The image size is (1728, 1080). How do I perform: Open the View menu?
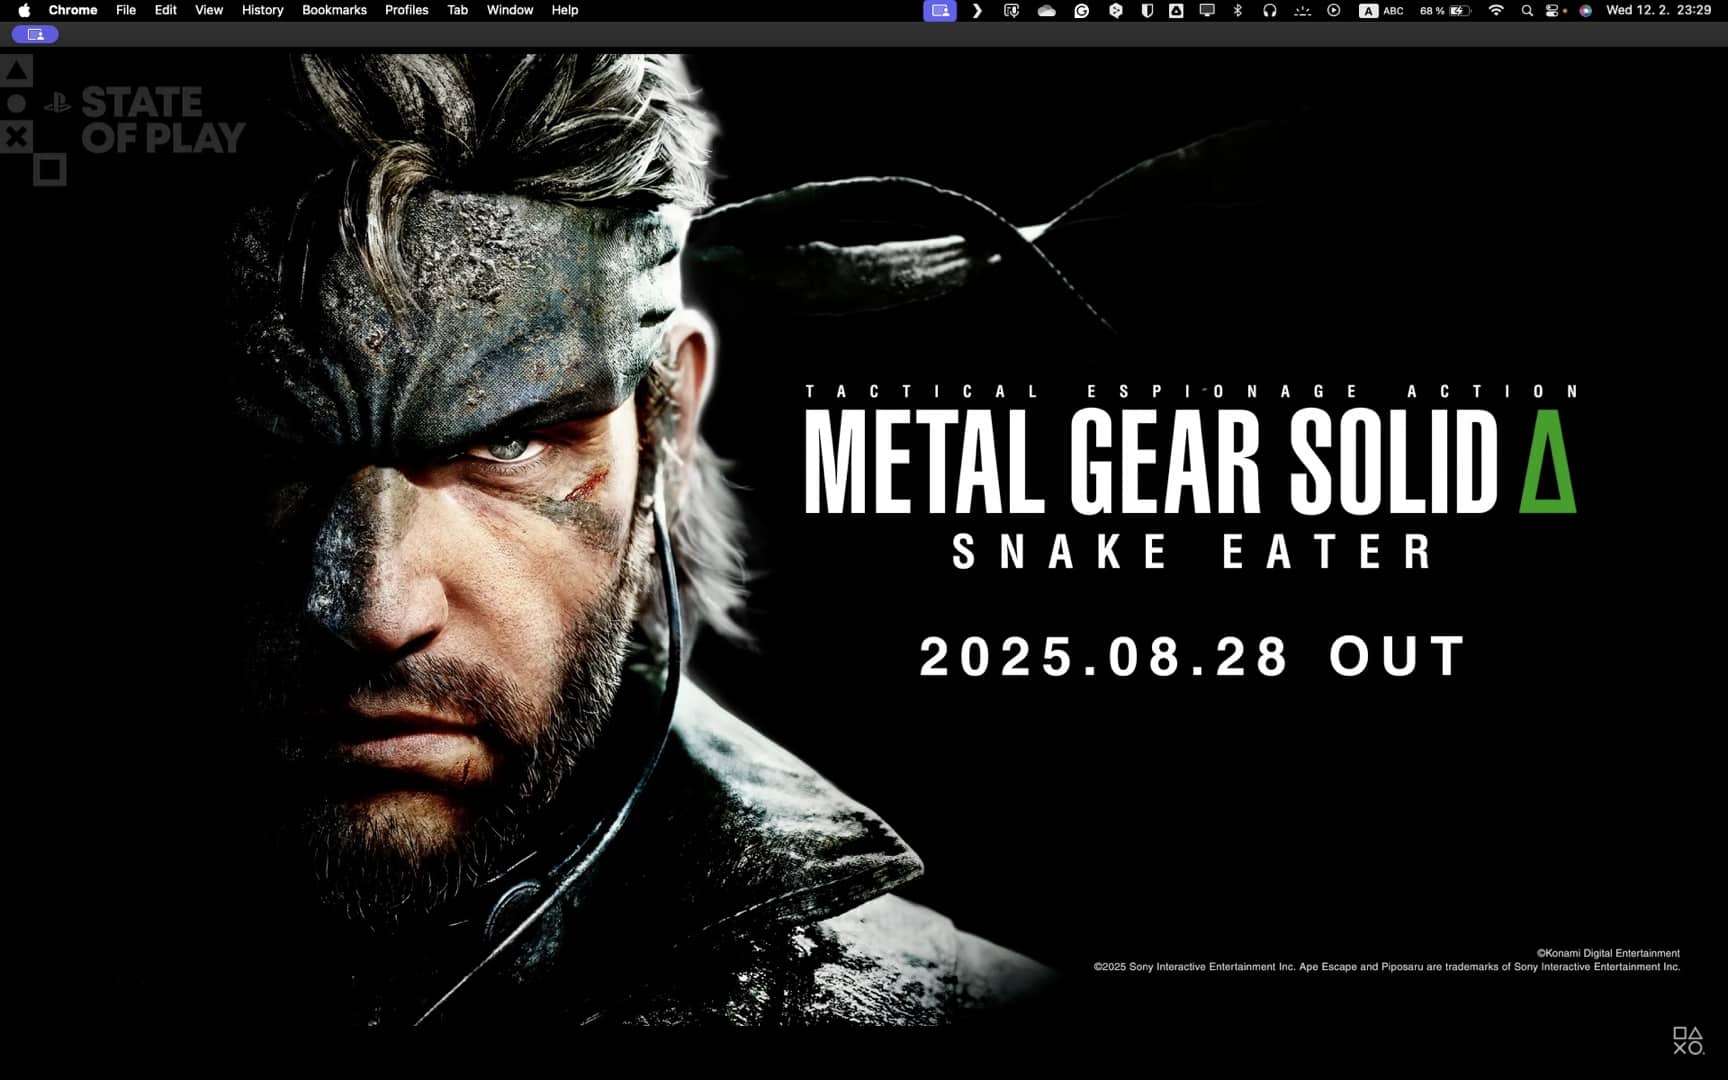pyautogui.click(x=209, y=10)
